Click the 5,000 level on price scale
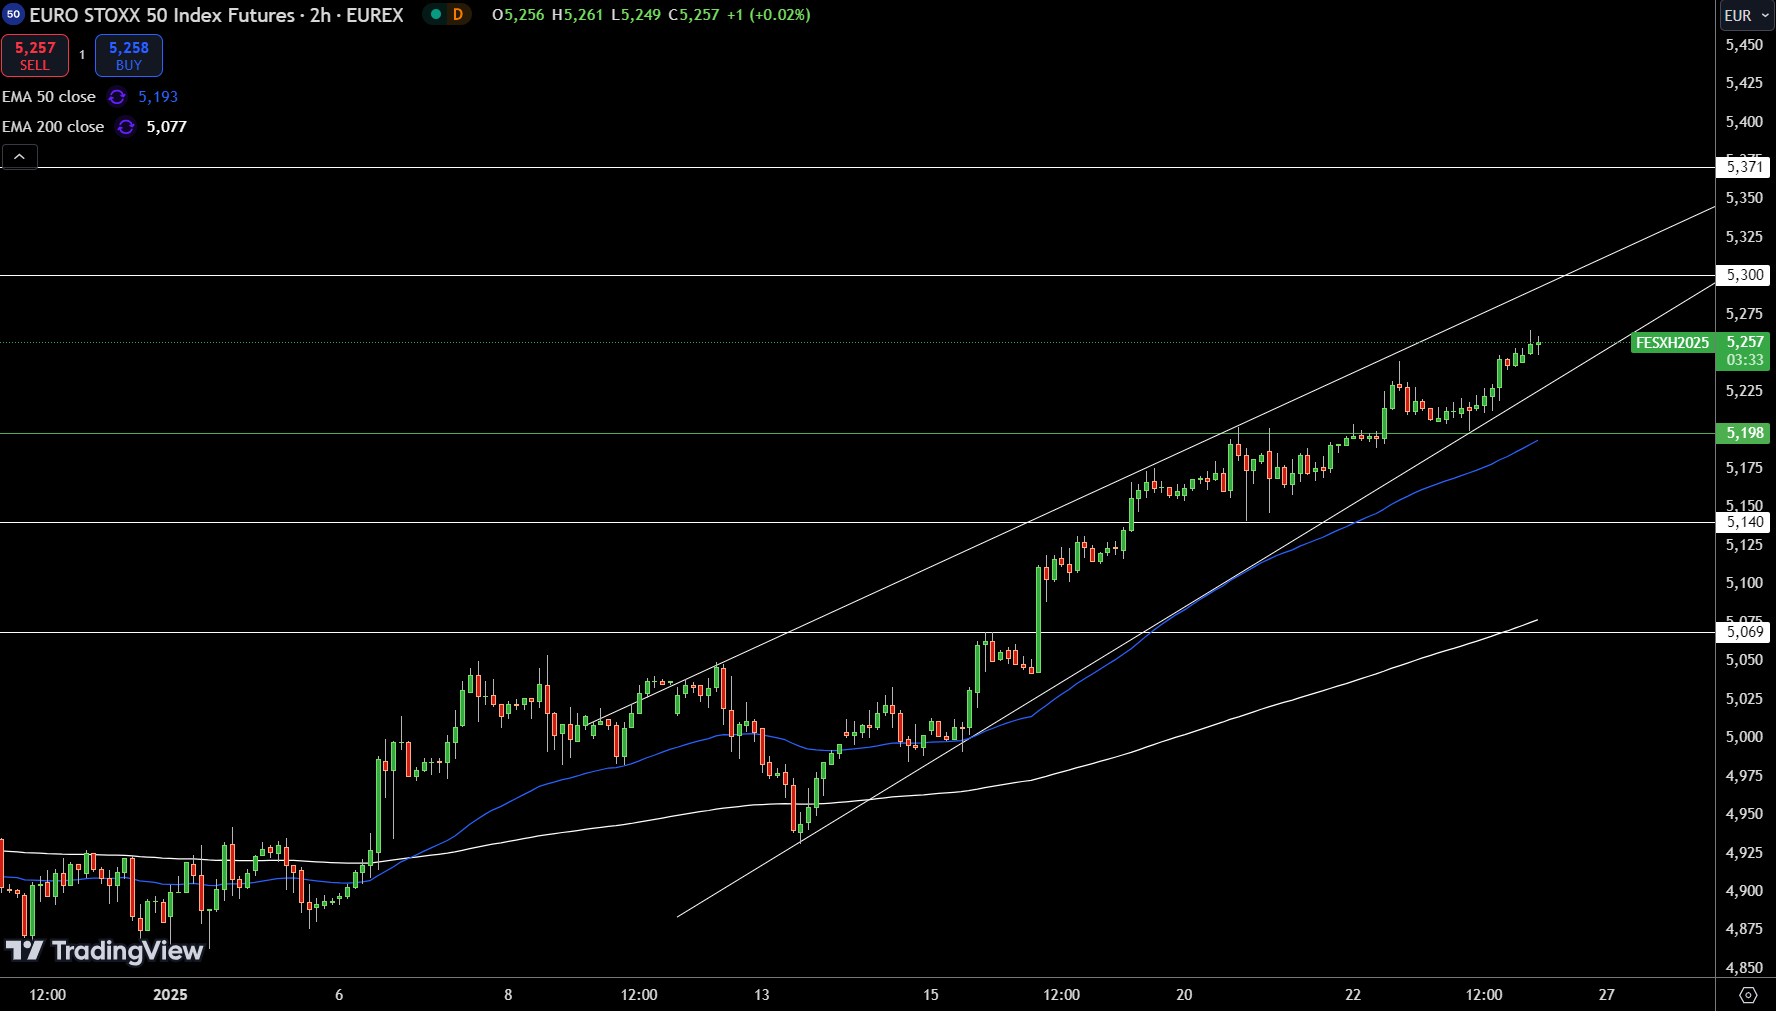This screenshot has height=1011, width=1776. click(x=1744, y=737)
